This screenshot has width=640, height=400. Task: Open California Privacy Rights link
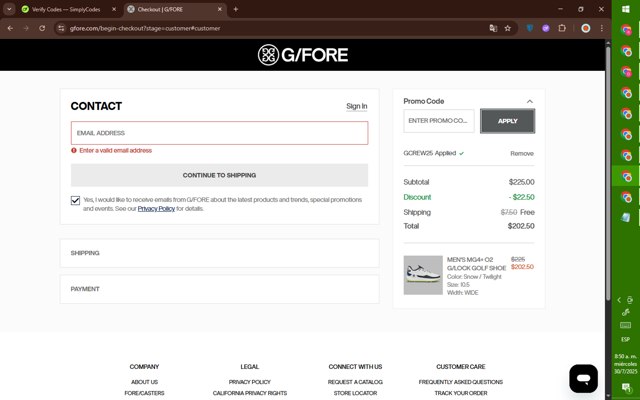point(250,393)
